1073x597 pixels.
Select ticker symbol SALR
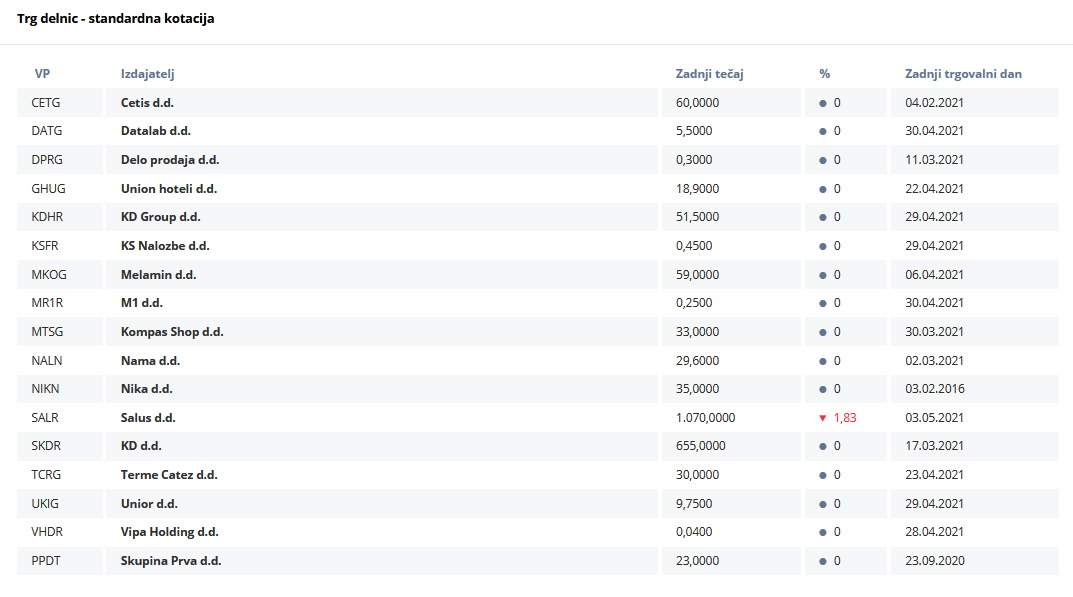tap(45, 418)
